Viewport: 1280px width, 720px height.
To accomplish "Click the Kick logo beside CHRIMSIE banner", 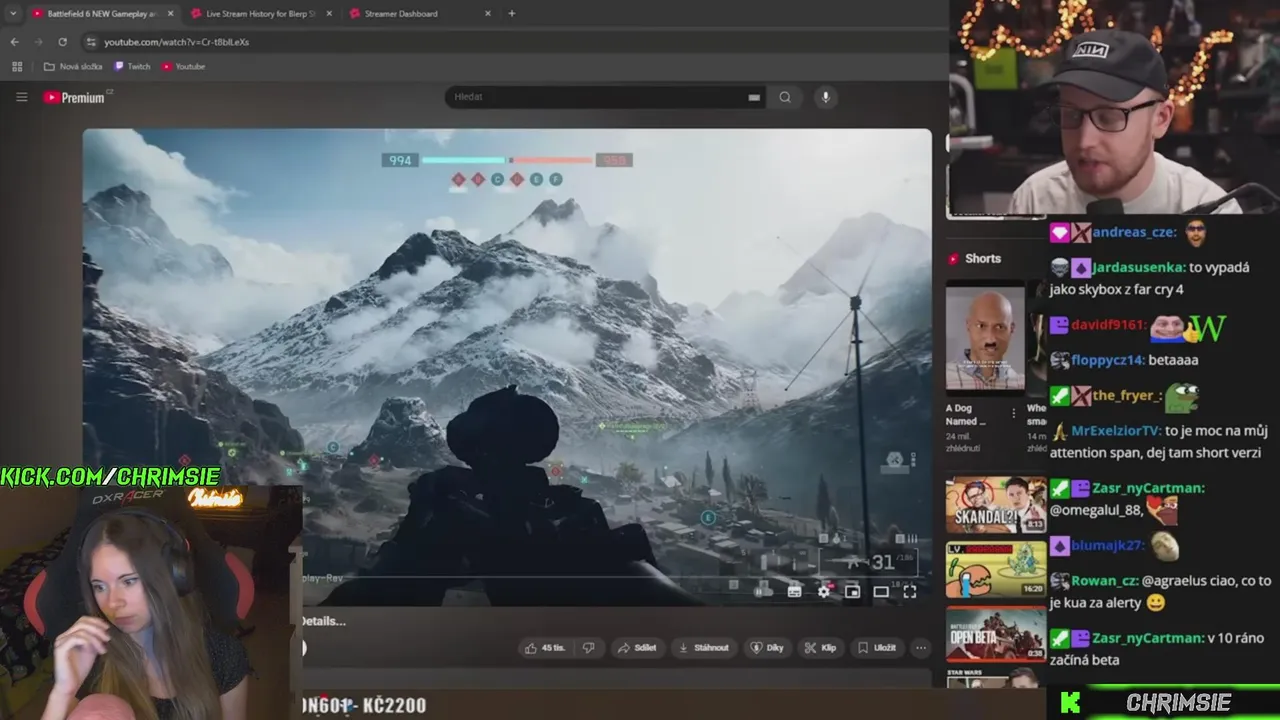I will click(1069, 703).
